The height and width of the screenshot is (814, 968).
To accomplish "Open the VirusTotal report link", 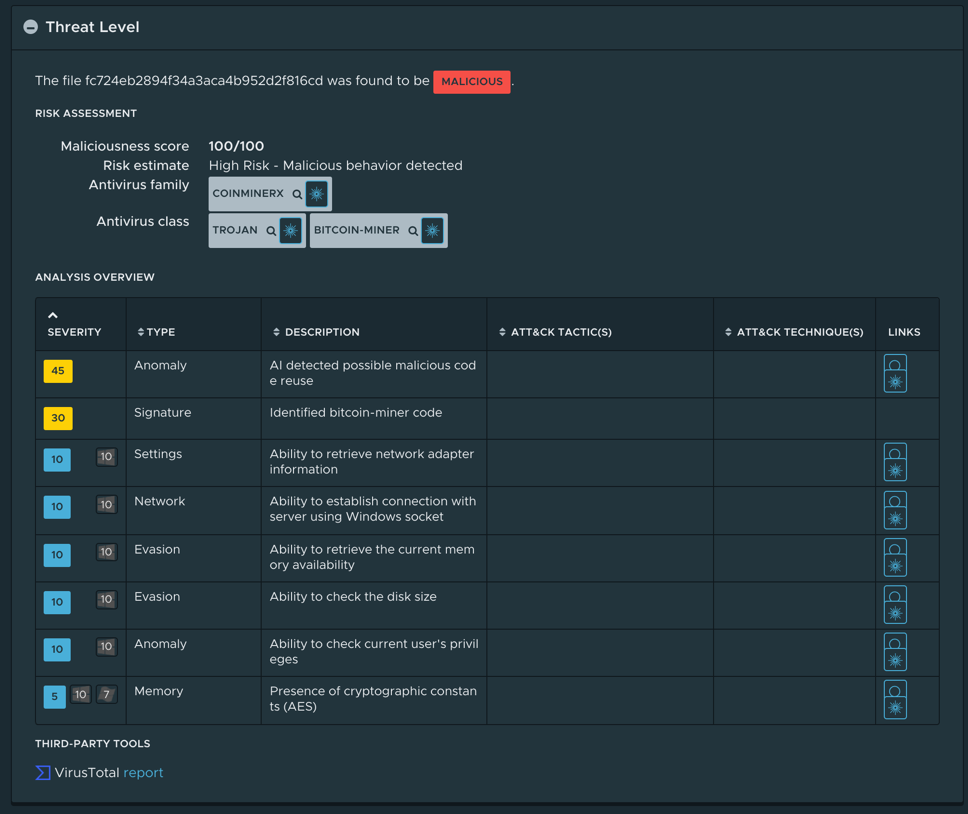I will point(143,773).
